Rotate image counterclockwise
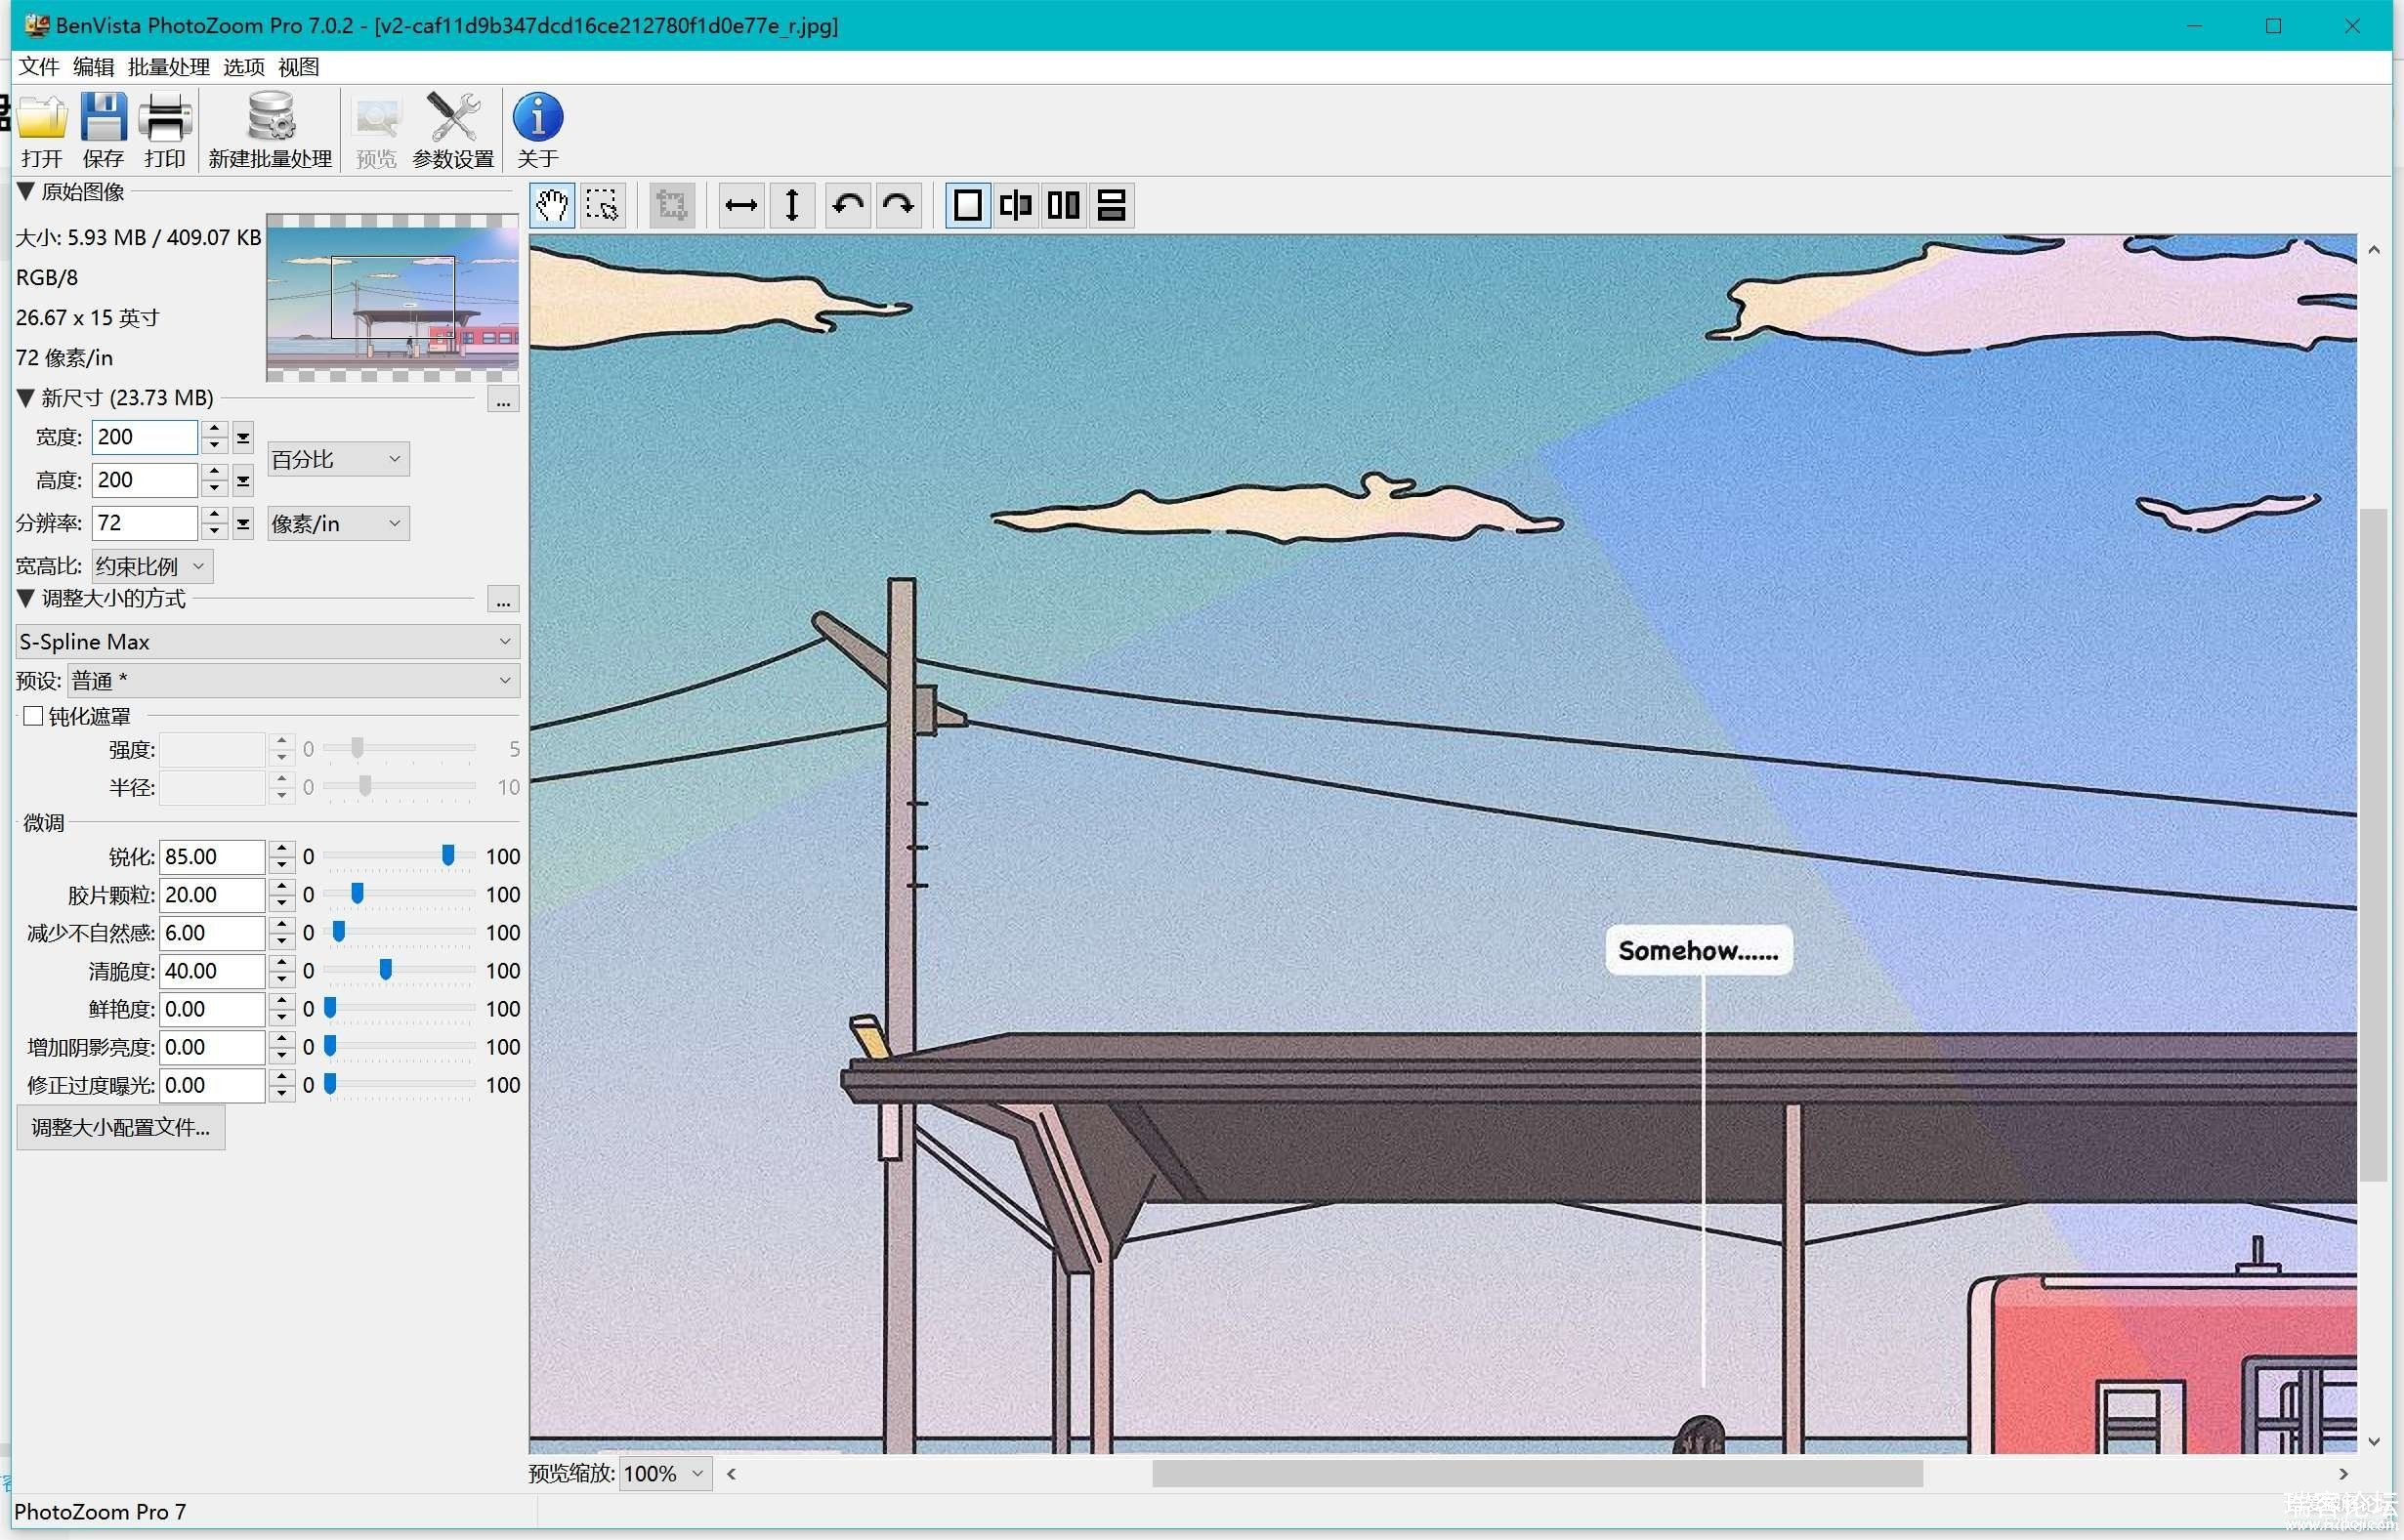Image resolution: width=2404 pixels, height=1540 pixels. [848, 205]
